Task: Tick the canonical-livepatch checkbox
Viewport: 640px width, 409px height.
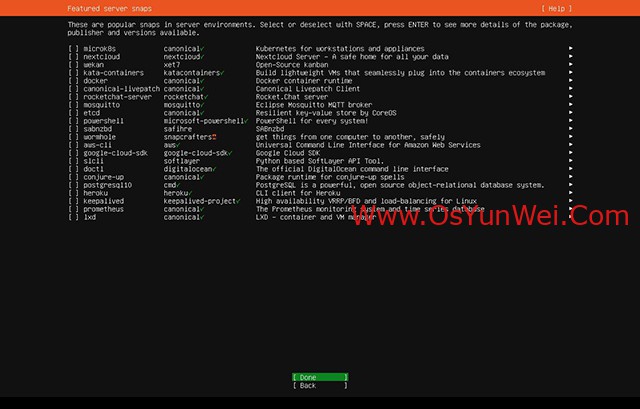Action: [73, 89]
